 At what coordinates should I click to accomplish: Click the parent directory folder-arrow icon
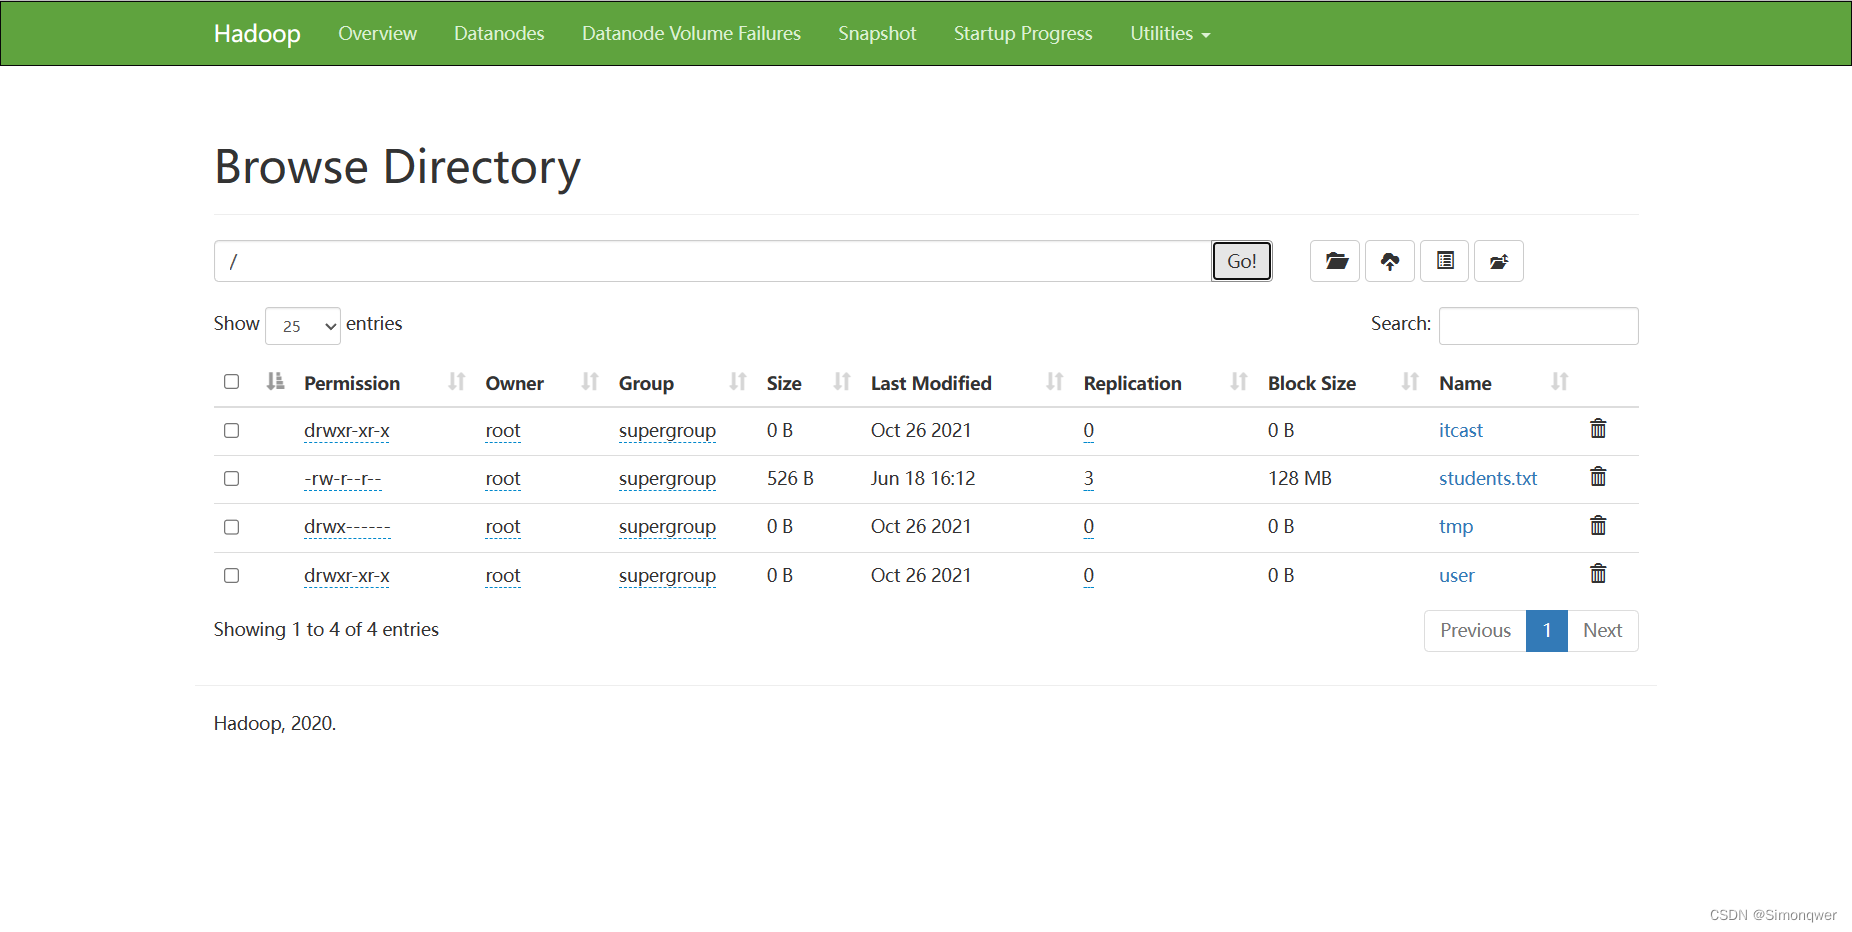coord(1499,261)
